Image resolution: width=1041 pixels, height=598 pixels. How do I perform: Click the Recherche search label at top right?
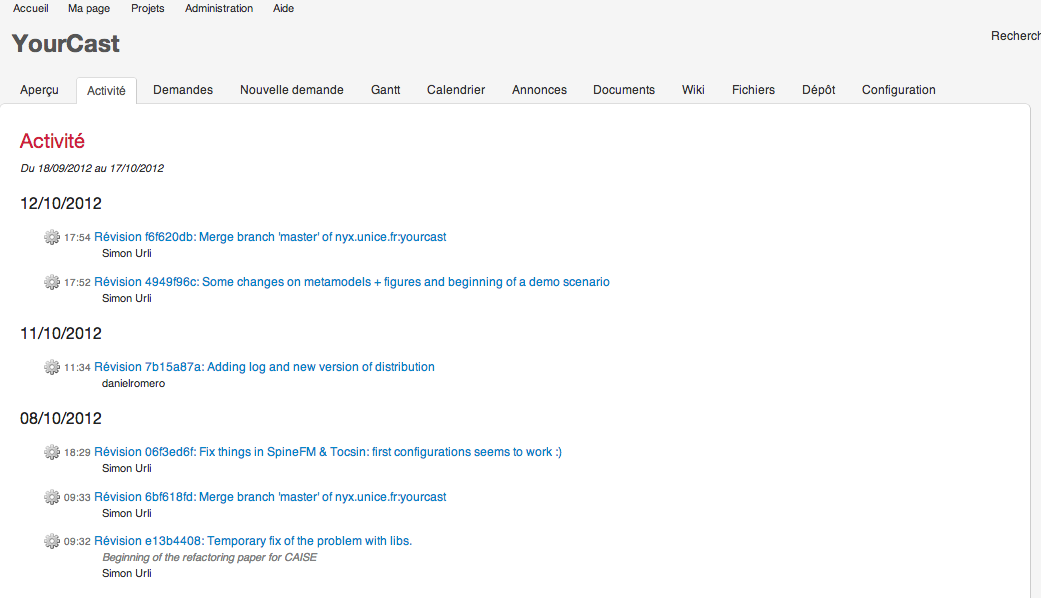[x=1015, y=36]
